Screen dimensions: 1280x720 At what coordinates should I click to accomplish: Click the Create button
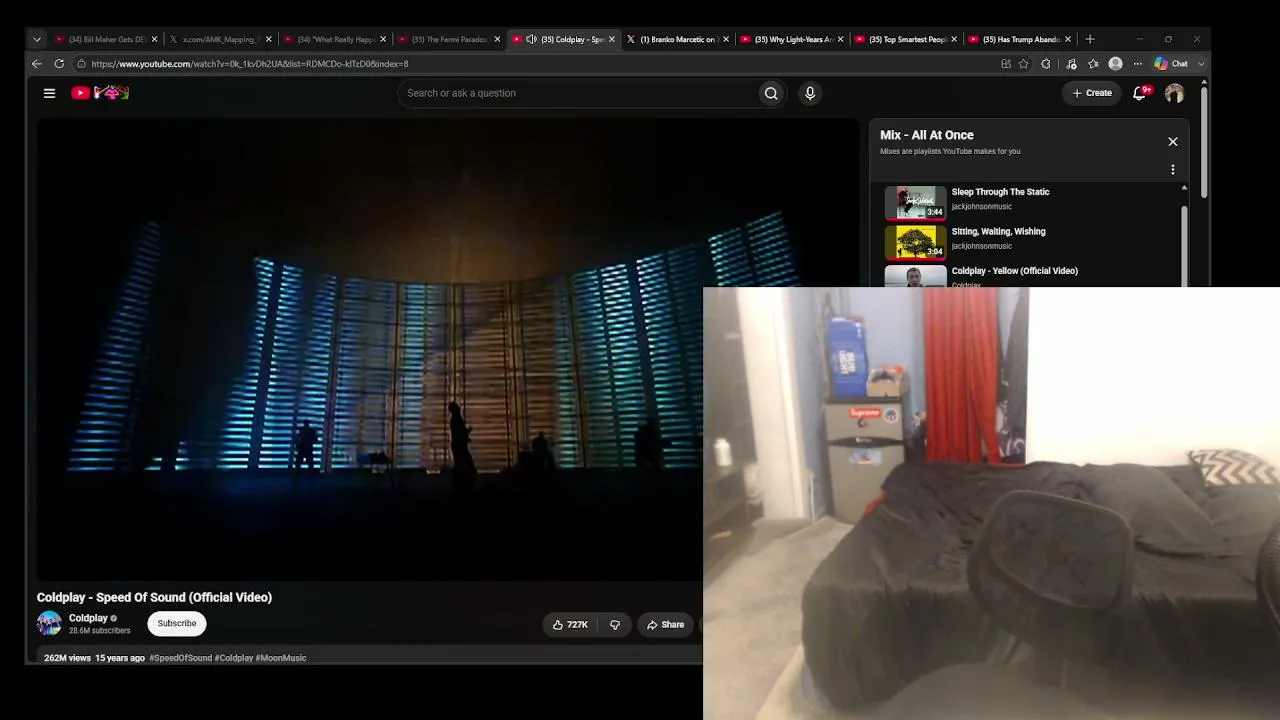click(1091, 93)
